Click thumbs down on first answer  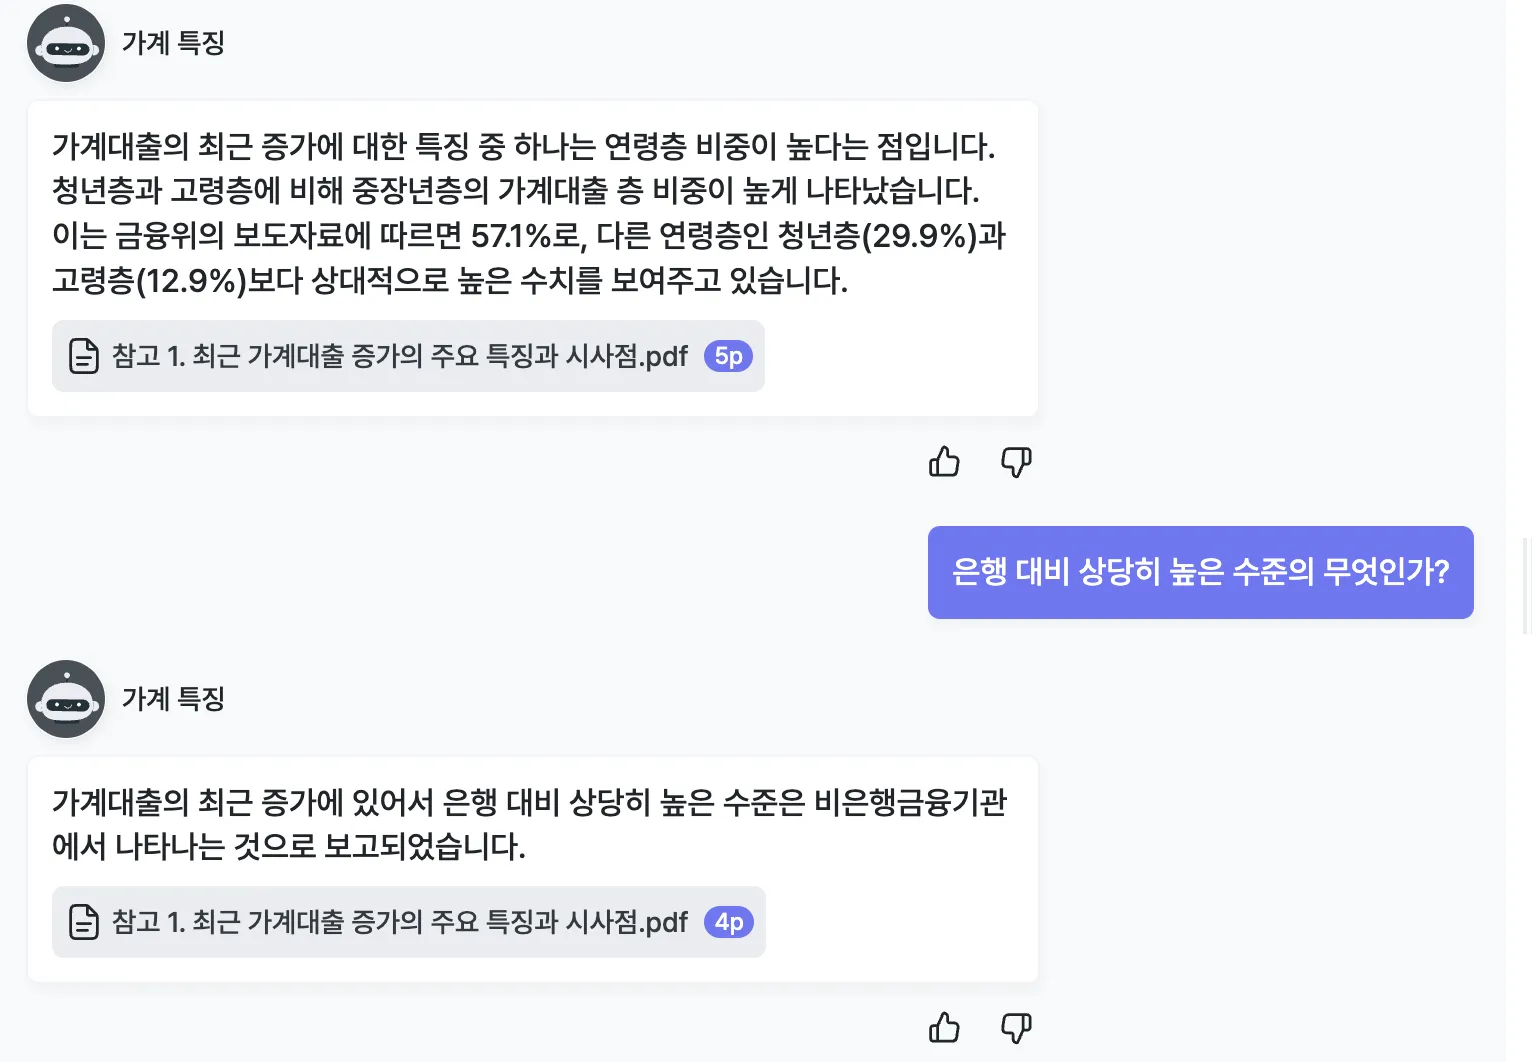(x=1016, y=461)
